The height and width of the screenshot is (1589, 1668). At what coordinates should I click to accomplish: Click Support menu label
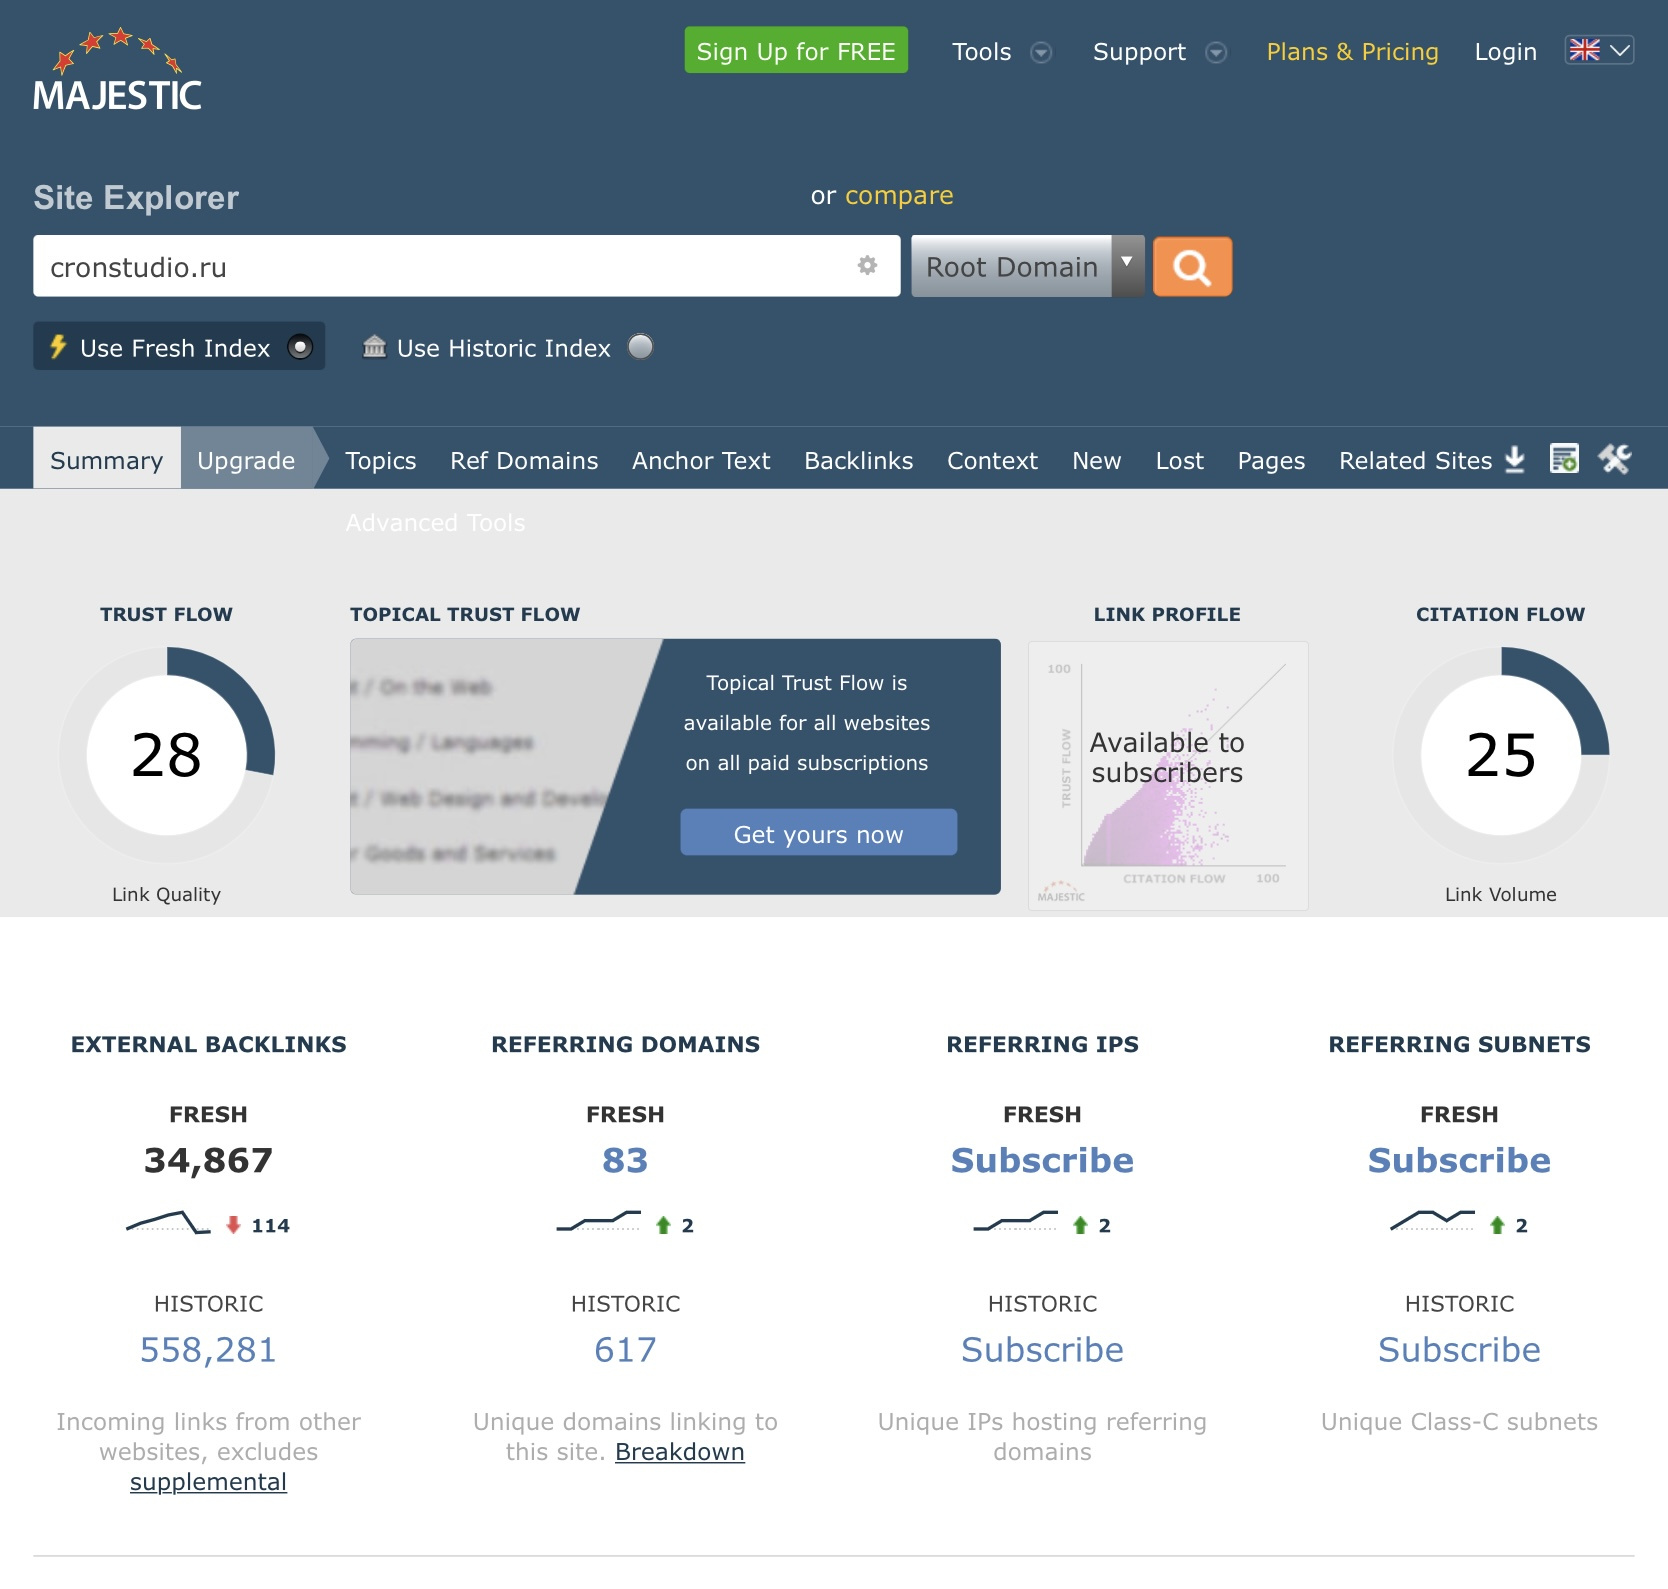[x=1139, y=51]
